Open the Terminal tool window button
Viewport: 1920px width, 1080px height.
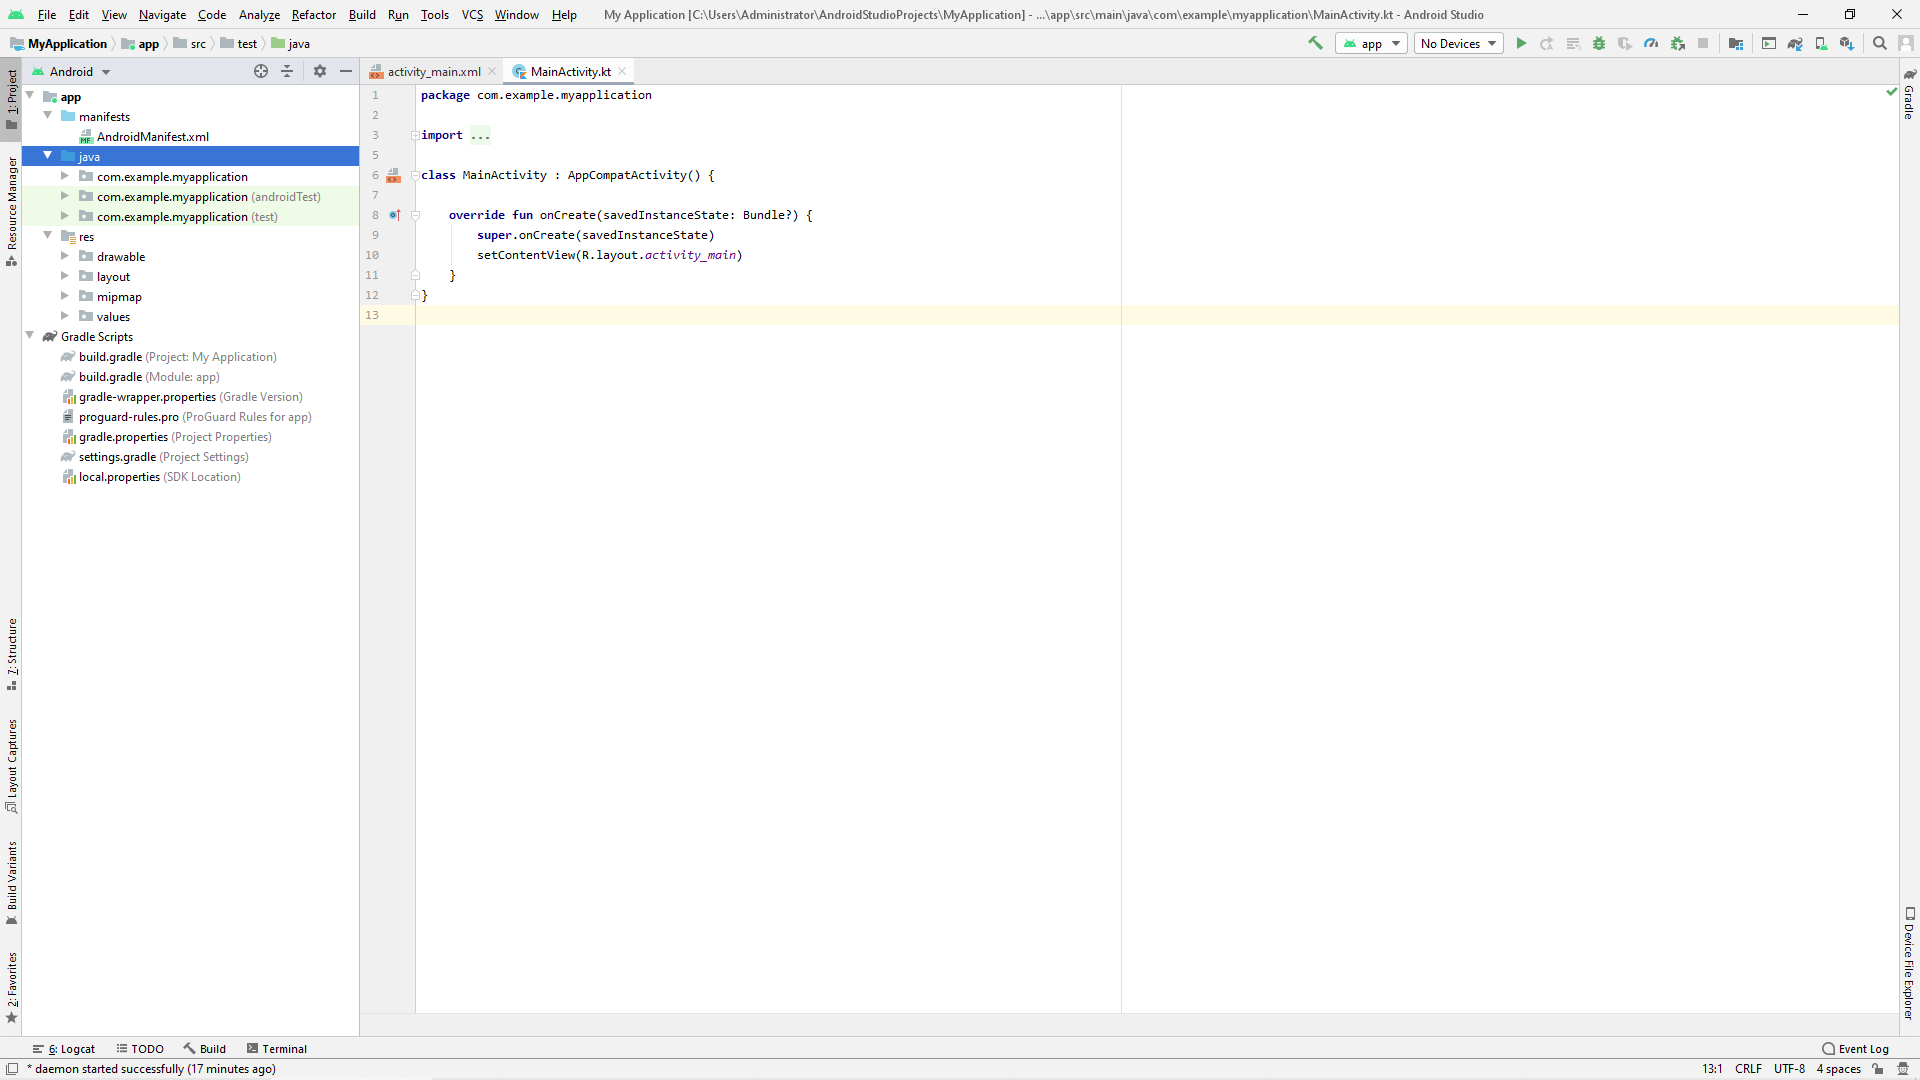click(277, 1049)
